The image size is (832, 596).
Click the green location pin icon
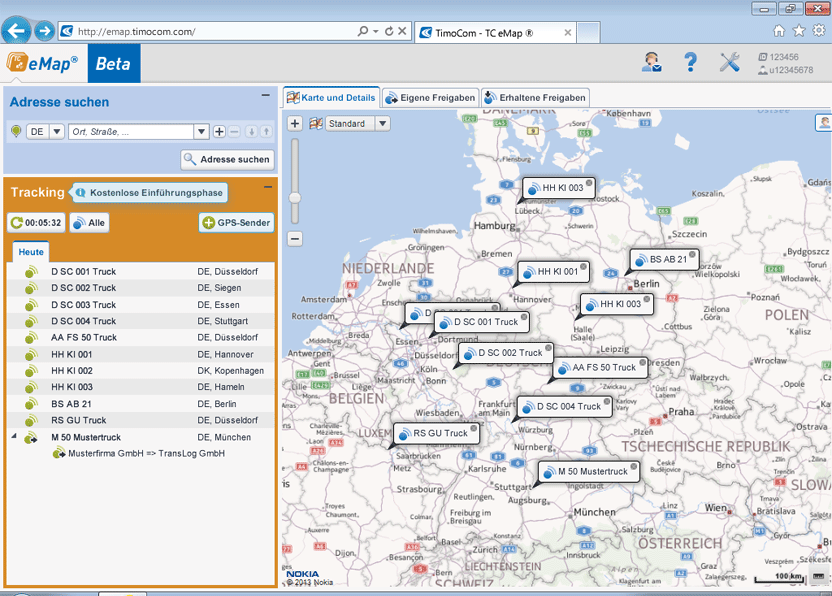pyautogui.click(x=16, y=131)
